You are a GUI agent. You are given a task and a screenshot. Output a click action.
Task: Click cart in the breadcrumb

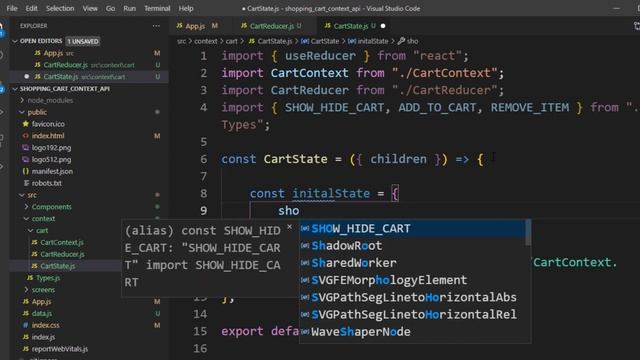coord(231,41)
